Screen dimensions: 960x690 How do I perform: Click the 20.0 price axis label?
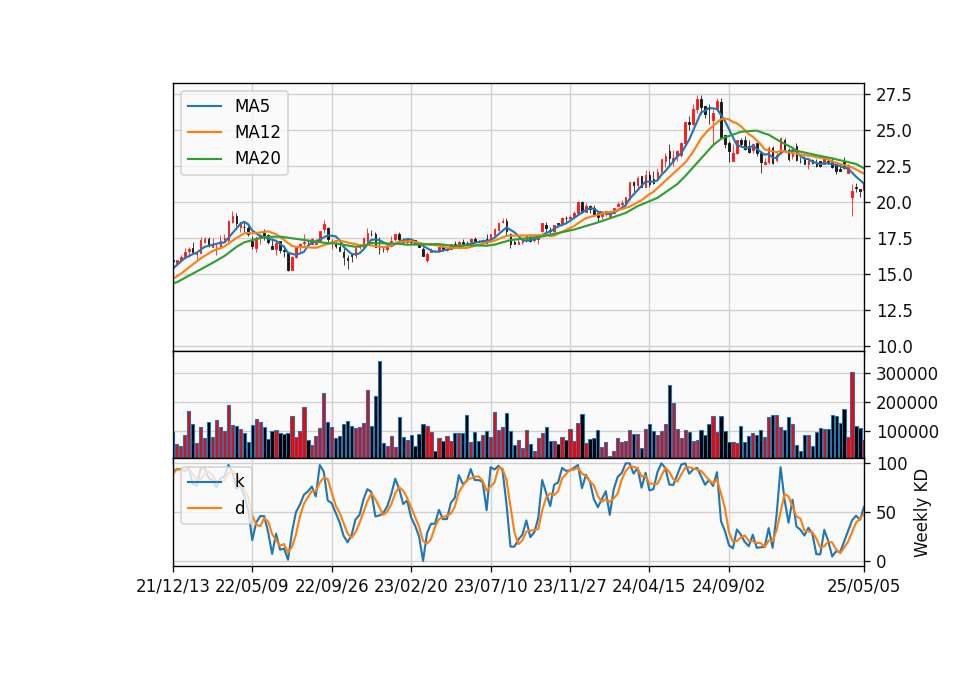click(893, 203)
